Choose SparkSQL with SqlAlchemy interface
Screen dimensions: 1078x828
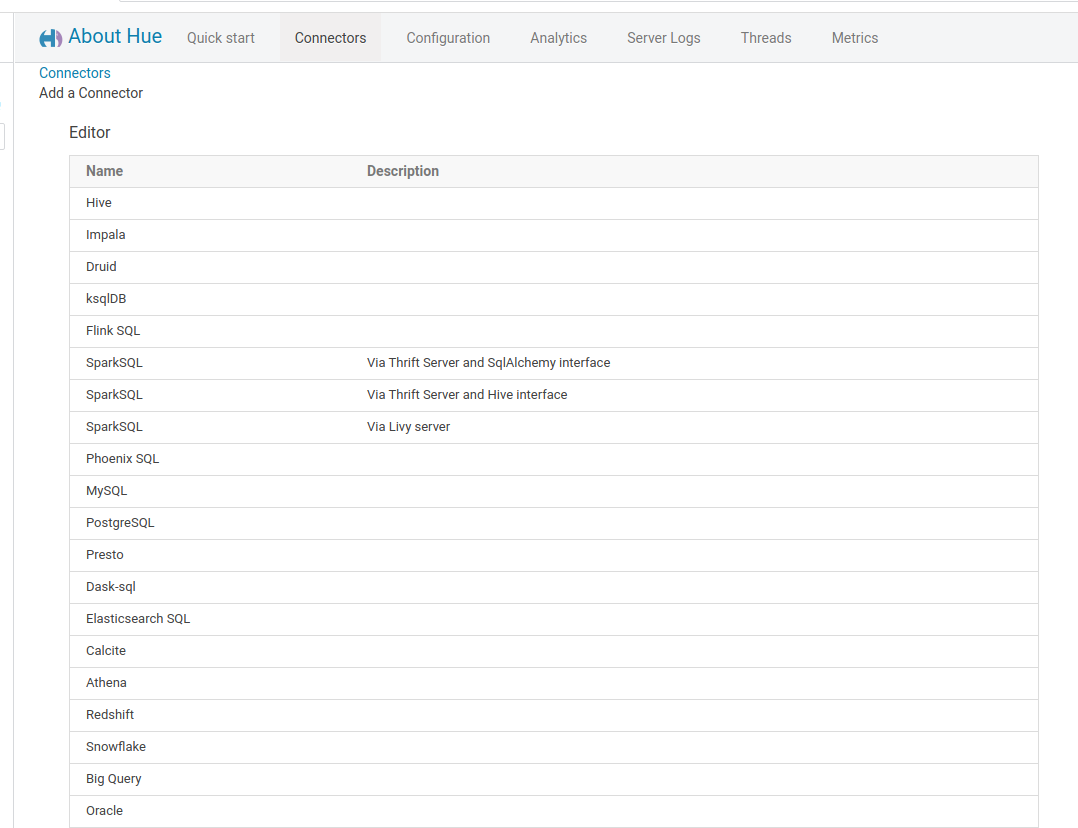tap(114, 363)
